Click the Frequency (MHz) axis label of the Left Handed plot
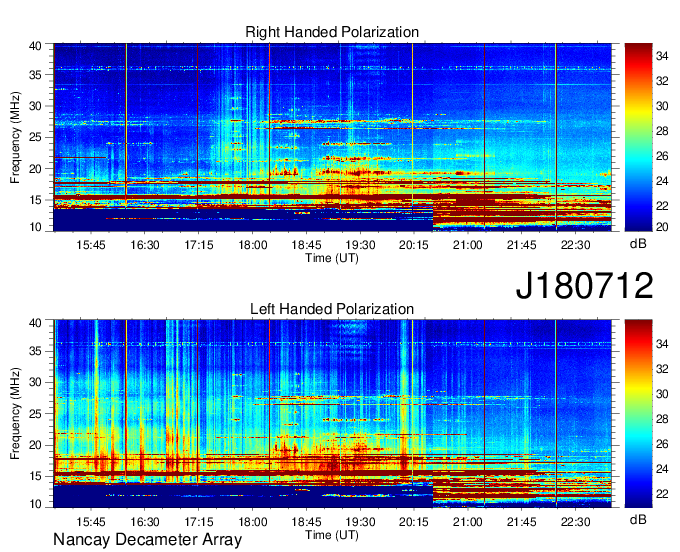The image size is (680, 552). coord(15,414)
